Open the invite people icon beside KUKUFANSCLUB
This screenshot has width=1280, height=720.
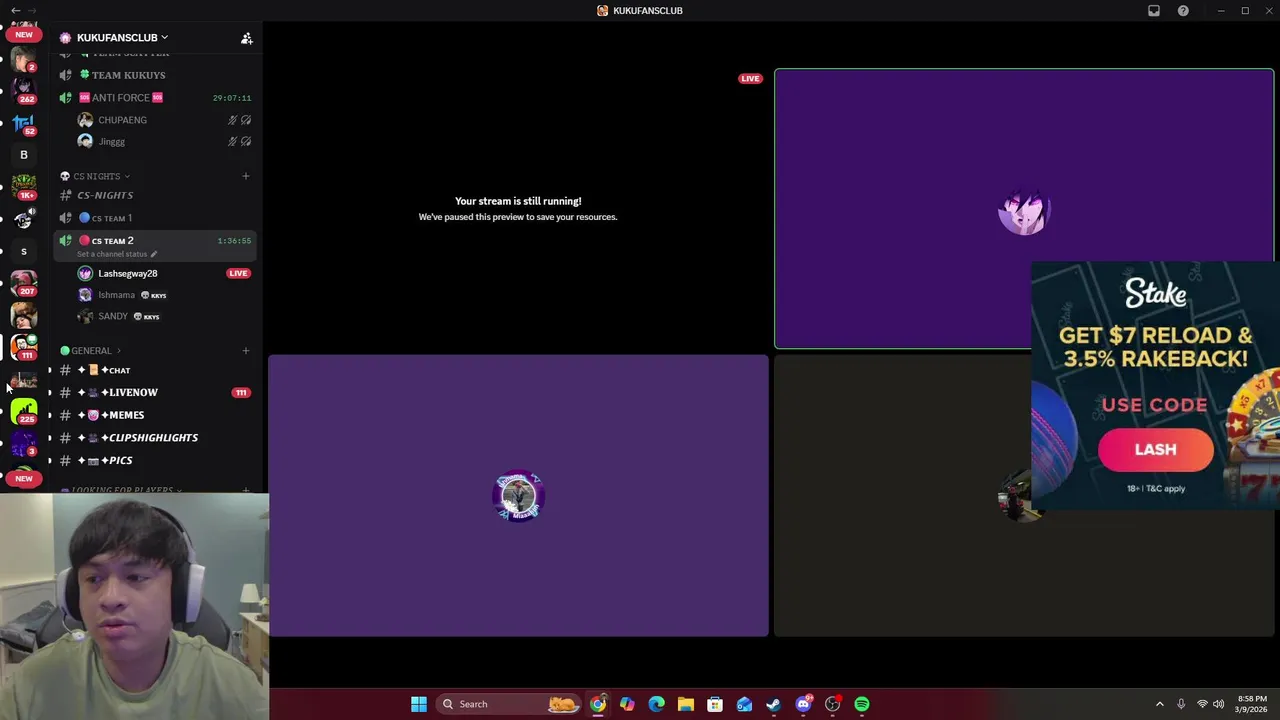(246, 38)
